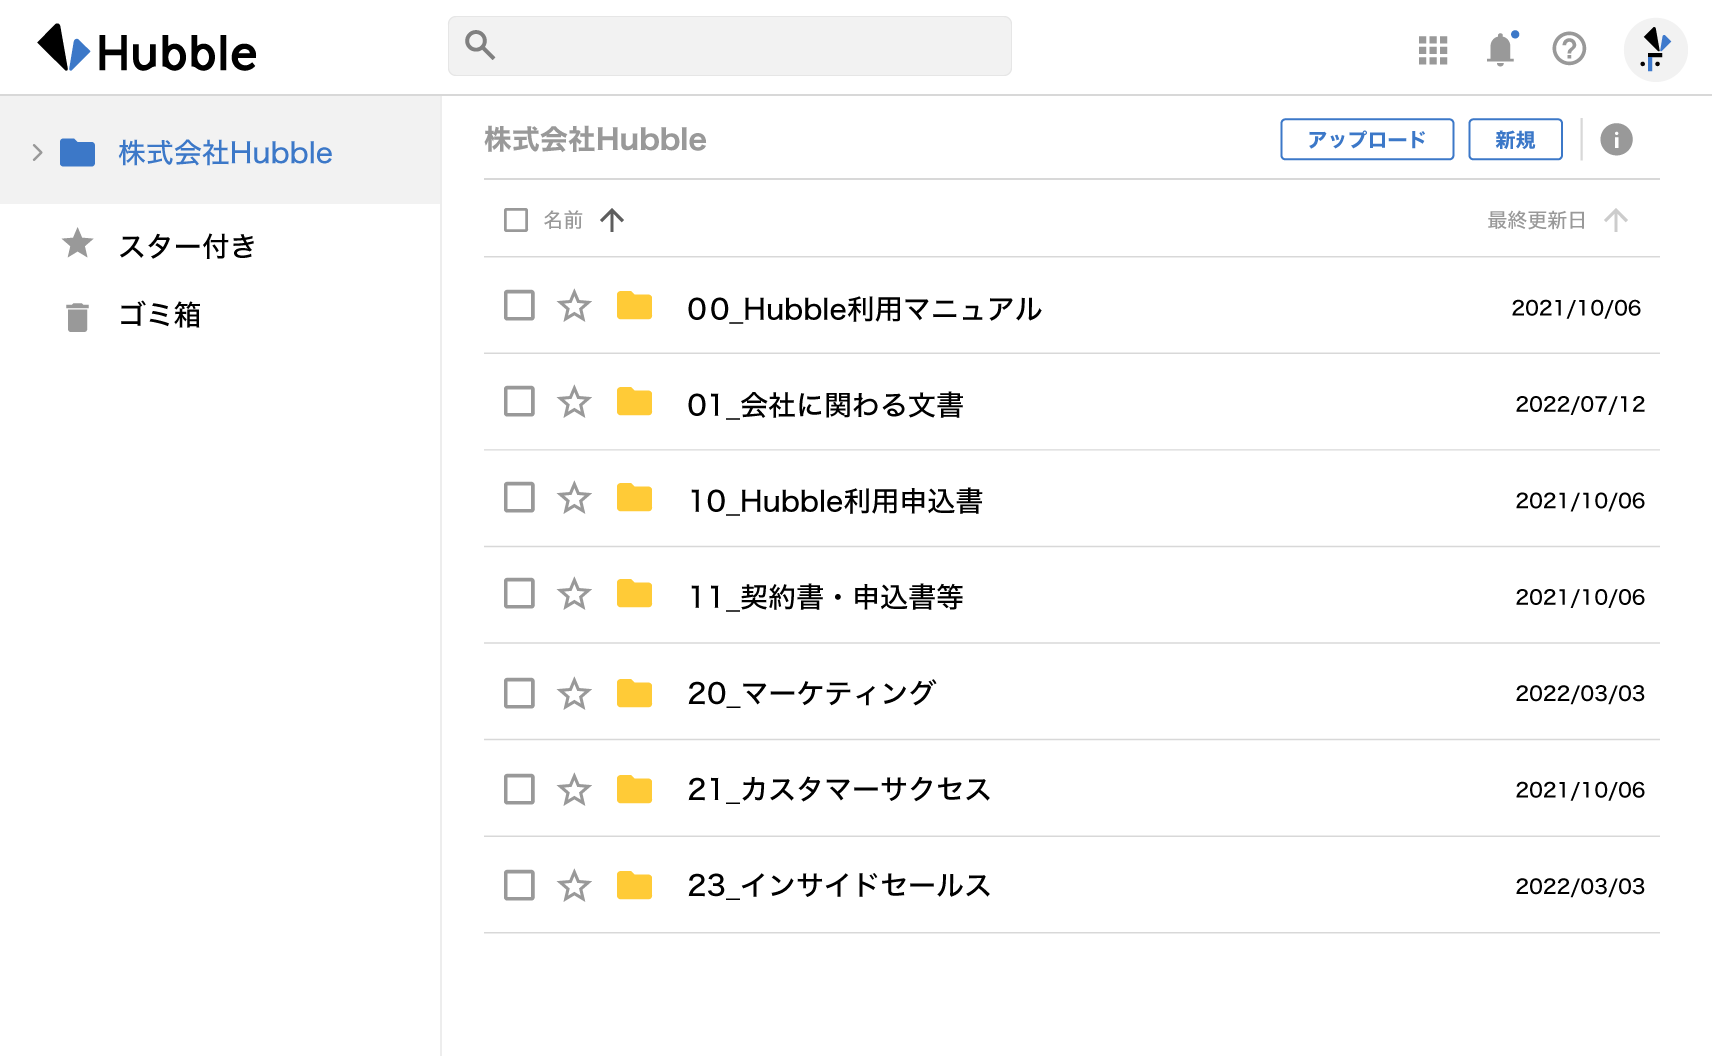1712x1056 pixels.
Task: Click folder icon of 20_マーケティング
Action: (x=634, y=692)
